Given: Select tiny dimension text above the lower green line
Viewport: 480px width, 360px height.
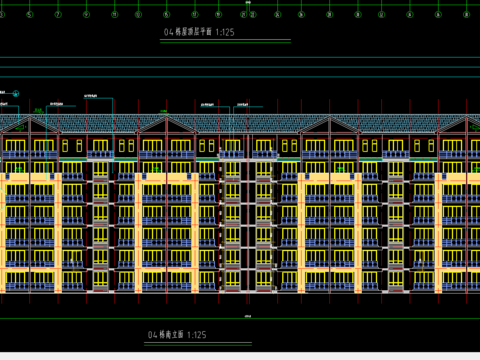Looking at the screenshot, I should [248, 316].
